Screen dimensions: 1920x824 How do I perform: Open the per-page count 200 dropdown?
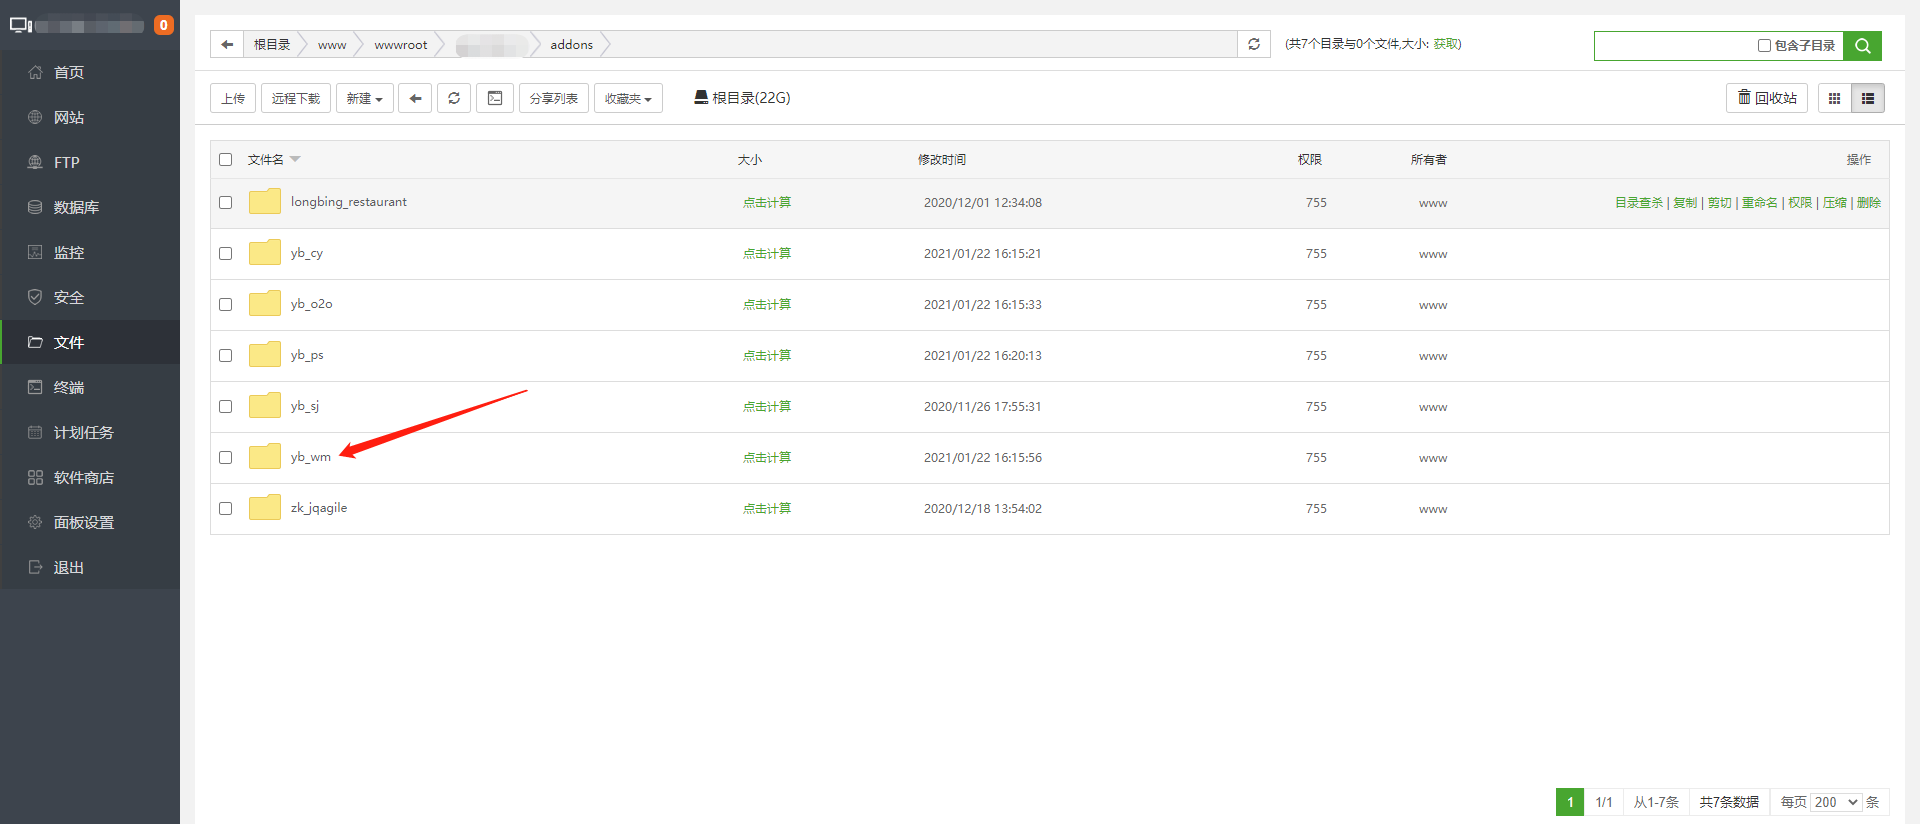1836,802
